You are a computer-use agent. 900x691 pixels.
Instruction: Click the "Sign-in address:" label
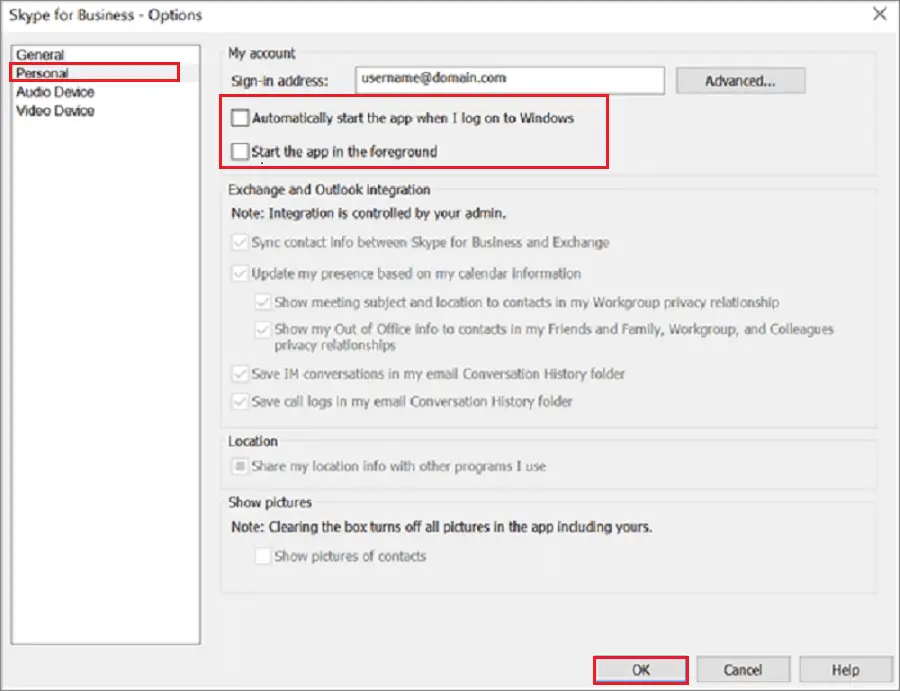280,81
